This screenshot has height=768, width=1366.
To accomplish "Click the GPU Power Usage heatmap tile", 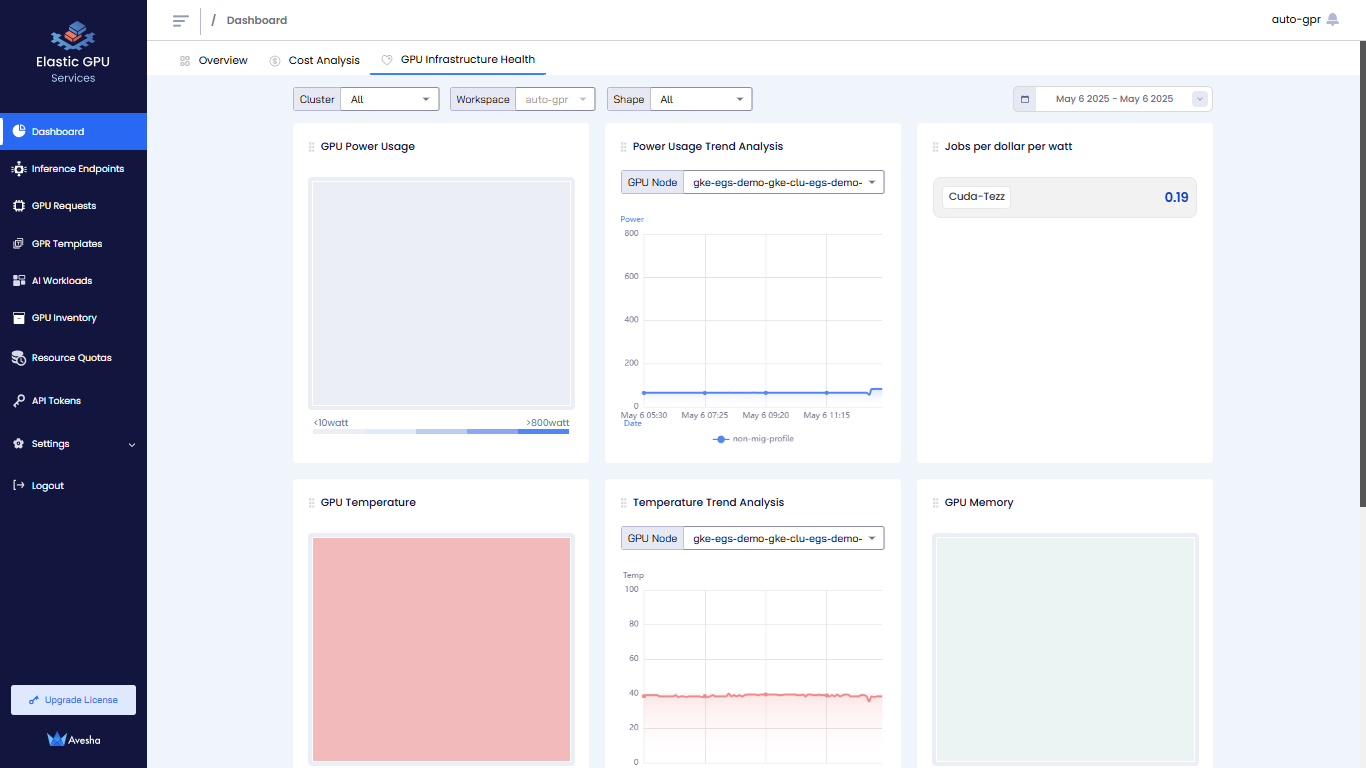I will click(x=441, y=293).
